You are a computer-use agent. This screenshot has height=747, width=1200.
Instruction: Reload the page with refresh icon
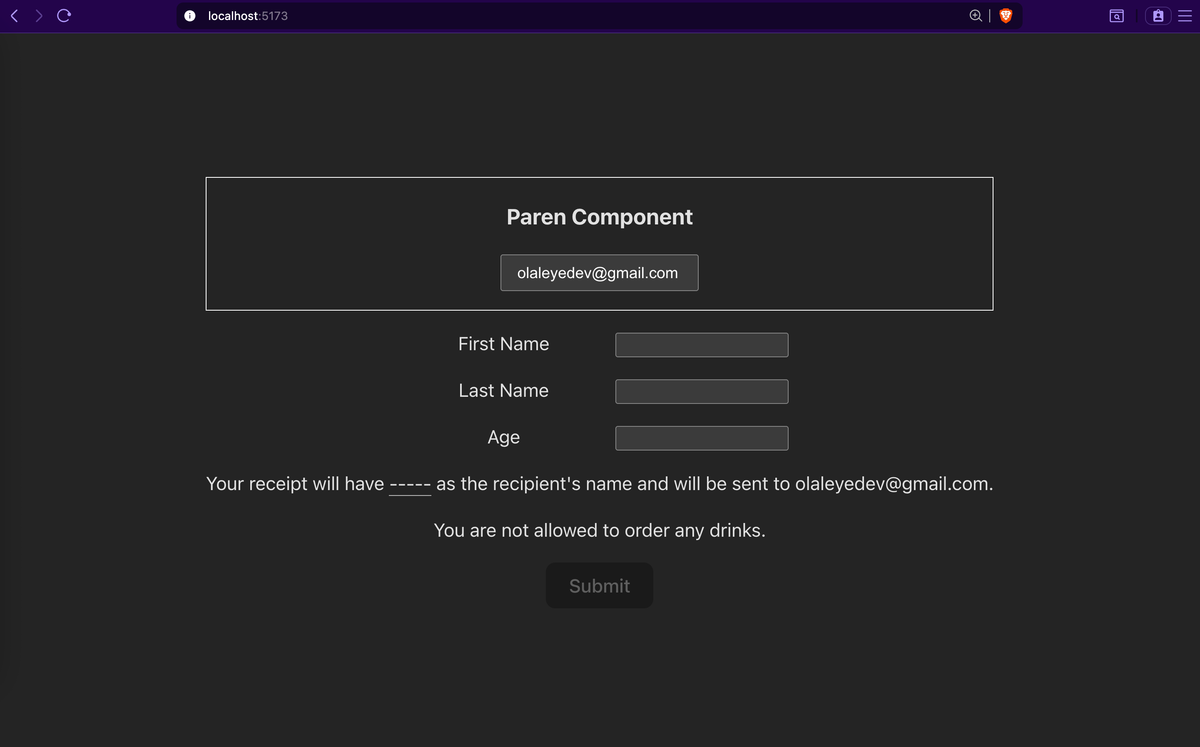click(x=64, y=16)
